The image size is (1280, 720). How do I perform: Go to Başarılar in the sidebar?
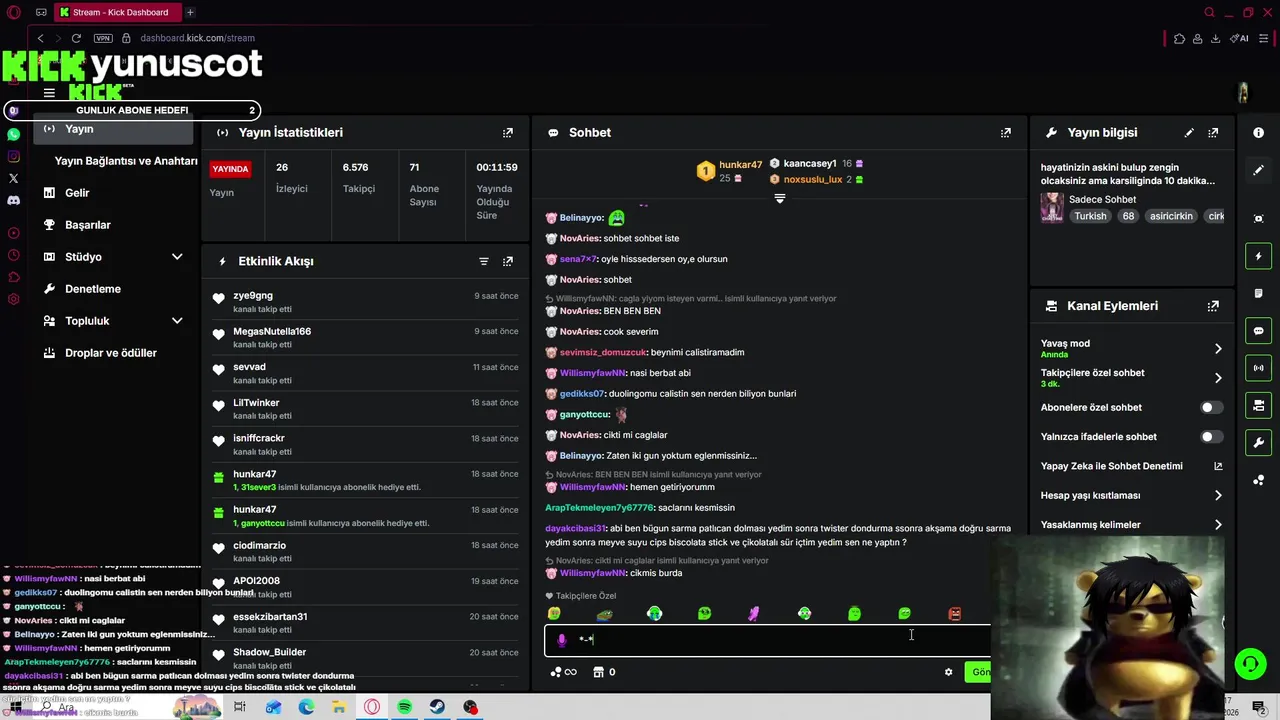click(x=88, y=225)
